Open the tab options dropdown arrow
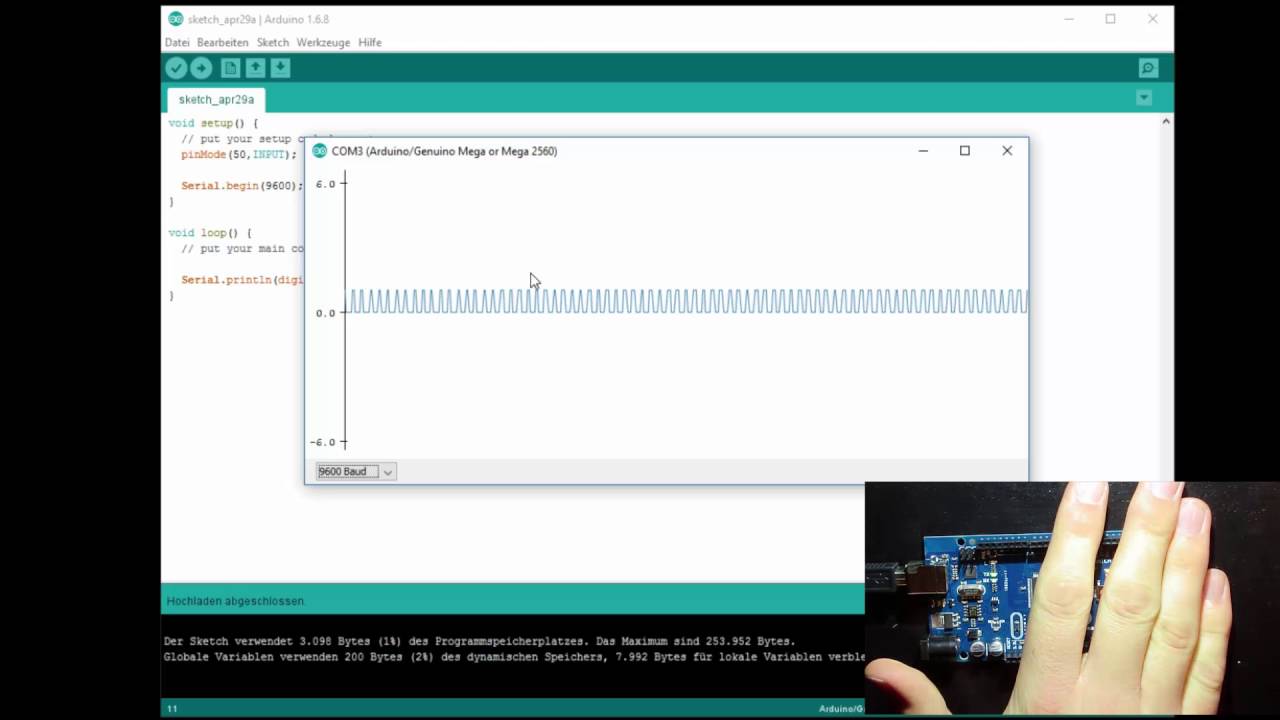Image resolution: width=1280 pixels, height=720 pixels. pyautogui.click(x=1144, y=98)
